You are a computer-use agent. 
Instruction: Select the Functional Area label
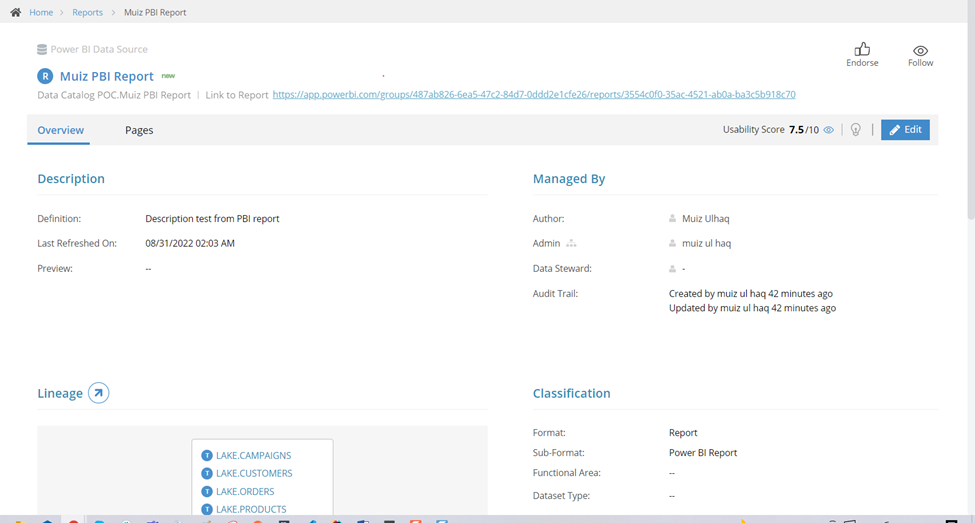tap(566, 473)
